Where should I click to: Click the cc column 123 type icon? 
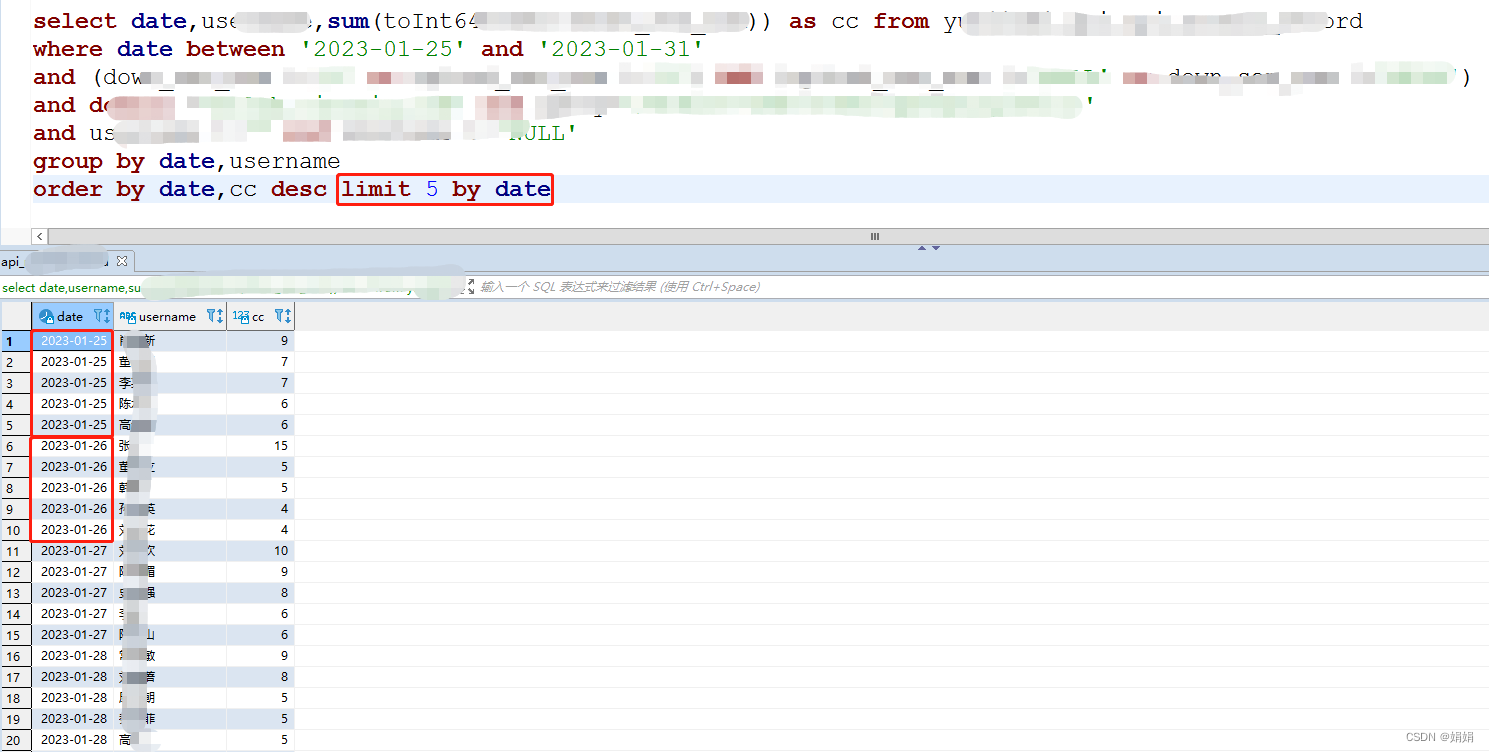point(240,316)
